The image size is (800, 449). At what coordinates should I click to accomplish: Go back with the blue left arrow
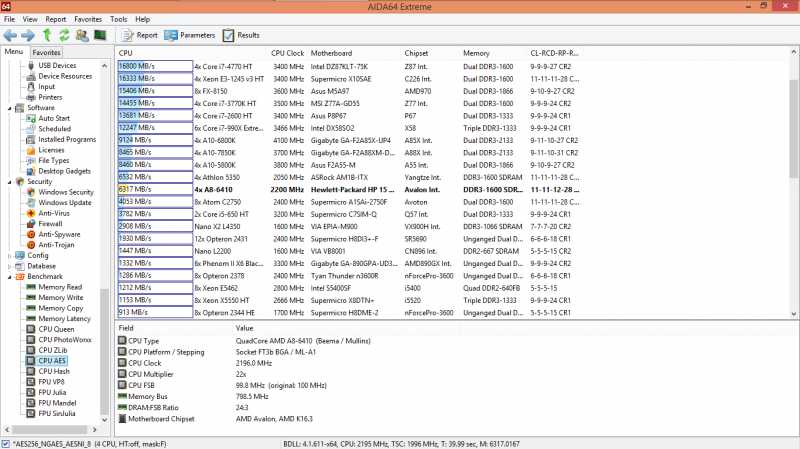10,35
